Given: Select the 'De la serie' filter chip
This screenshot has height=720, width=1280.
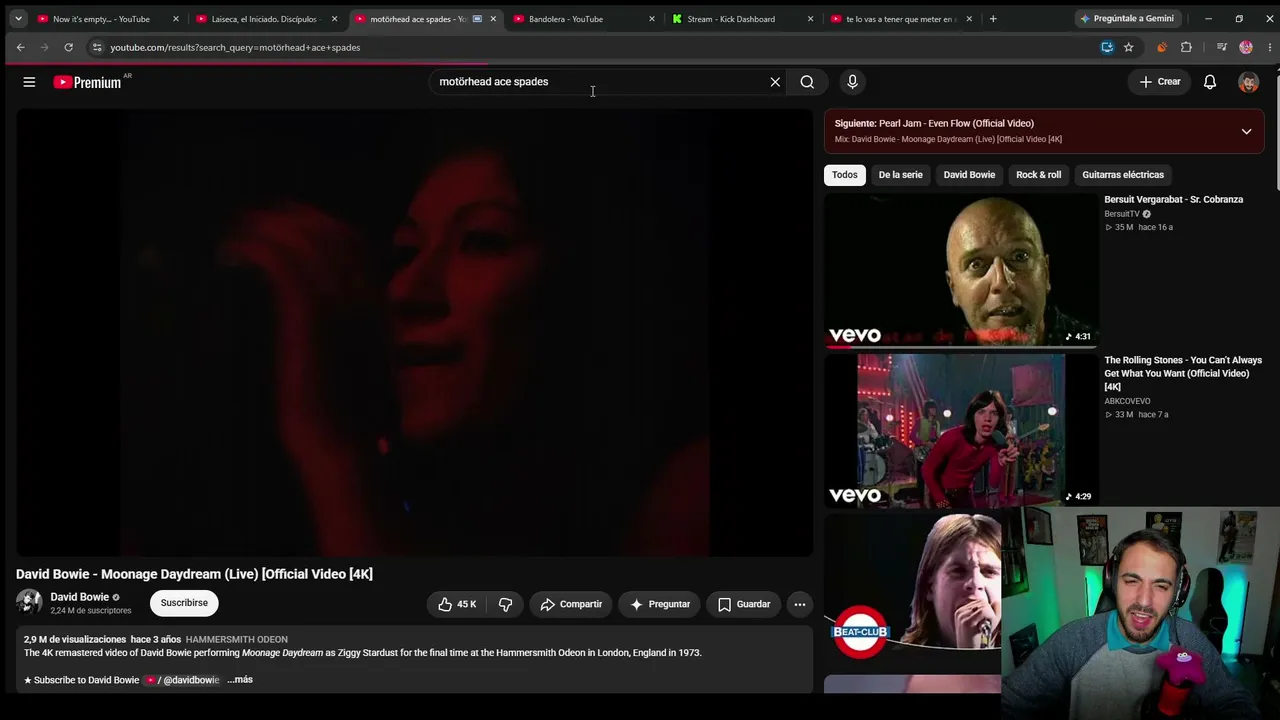Looking at the screenshot, I should (x=901, y=175).
